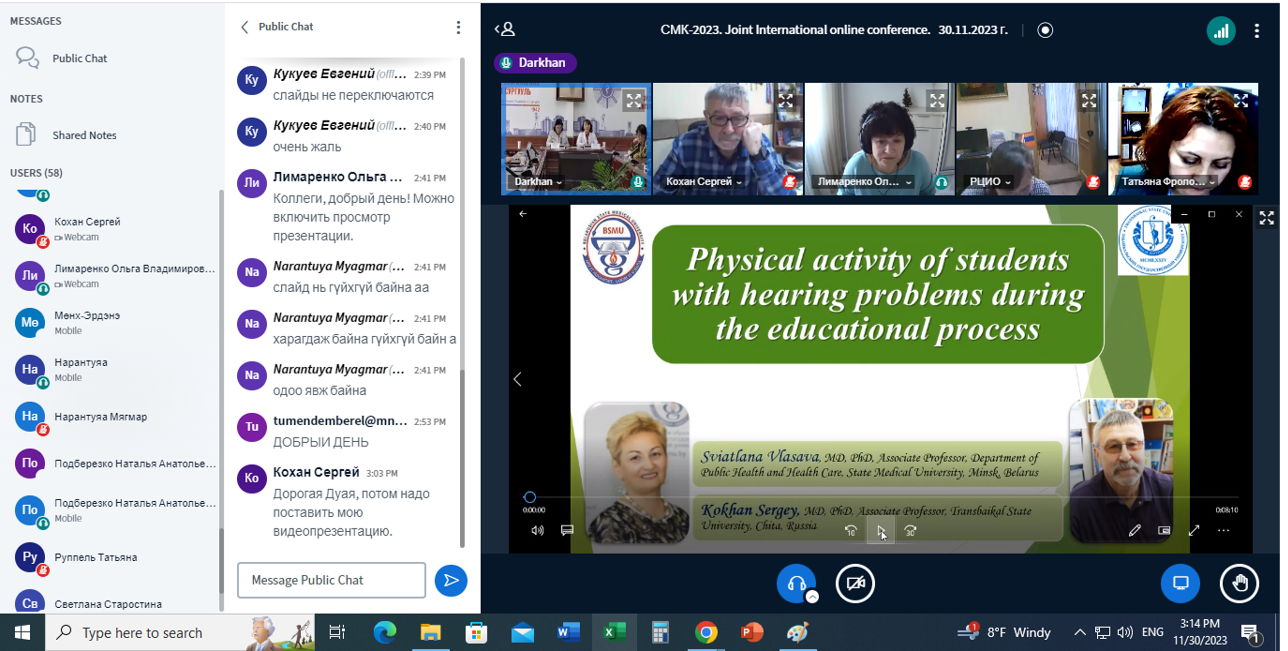Play the presentation video
Image resolution: width=1288 pixels, height=651 pixels.
tap(881, 532)
